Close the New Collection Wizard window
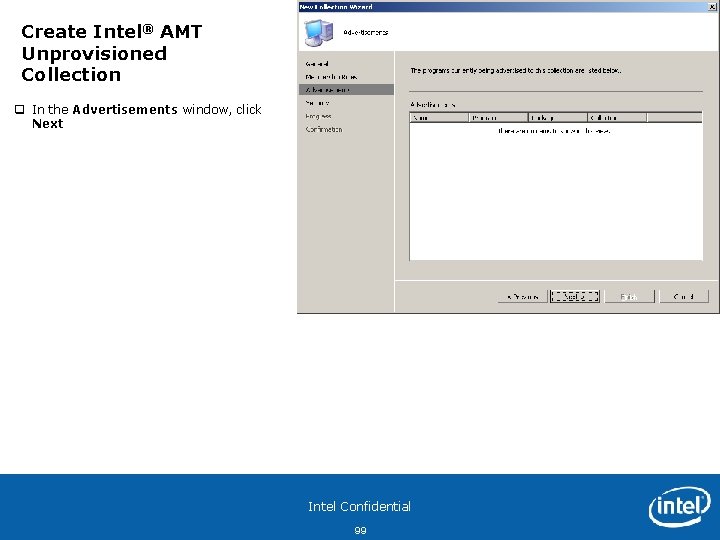The width and height of the screenshot is (720, 540). pyautogui.click(x=713, y=6)
